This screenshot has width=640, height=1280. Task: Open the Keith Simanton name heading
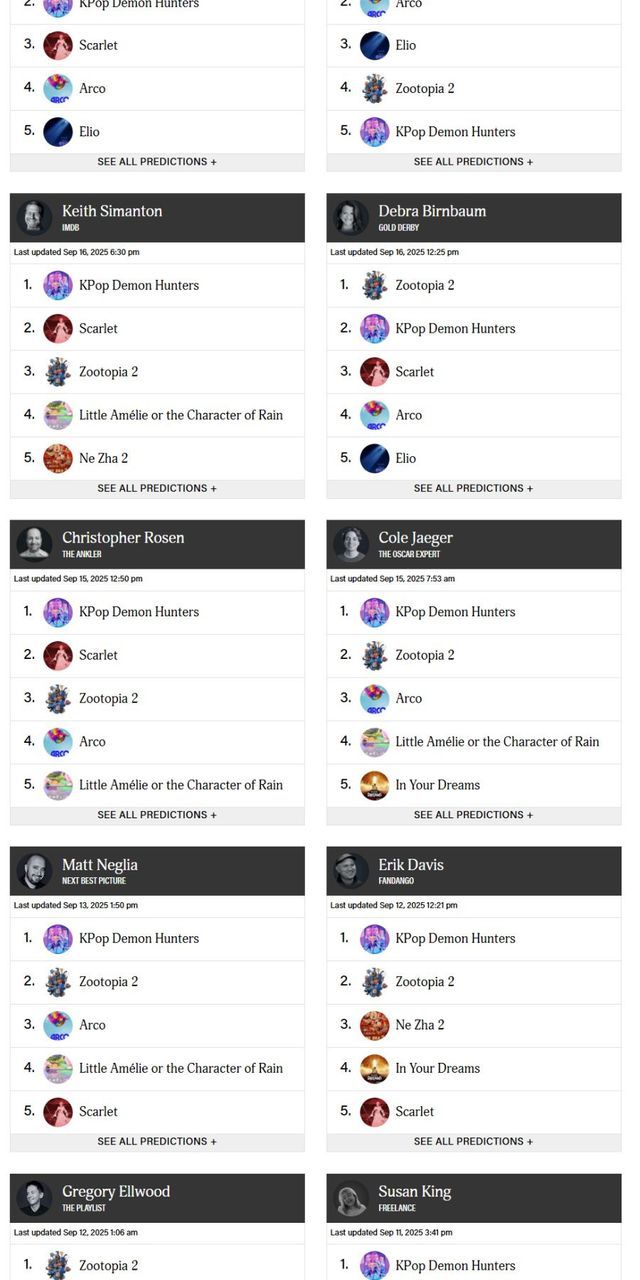pos(112,211)
